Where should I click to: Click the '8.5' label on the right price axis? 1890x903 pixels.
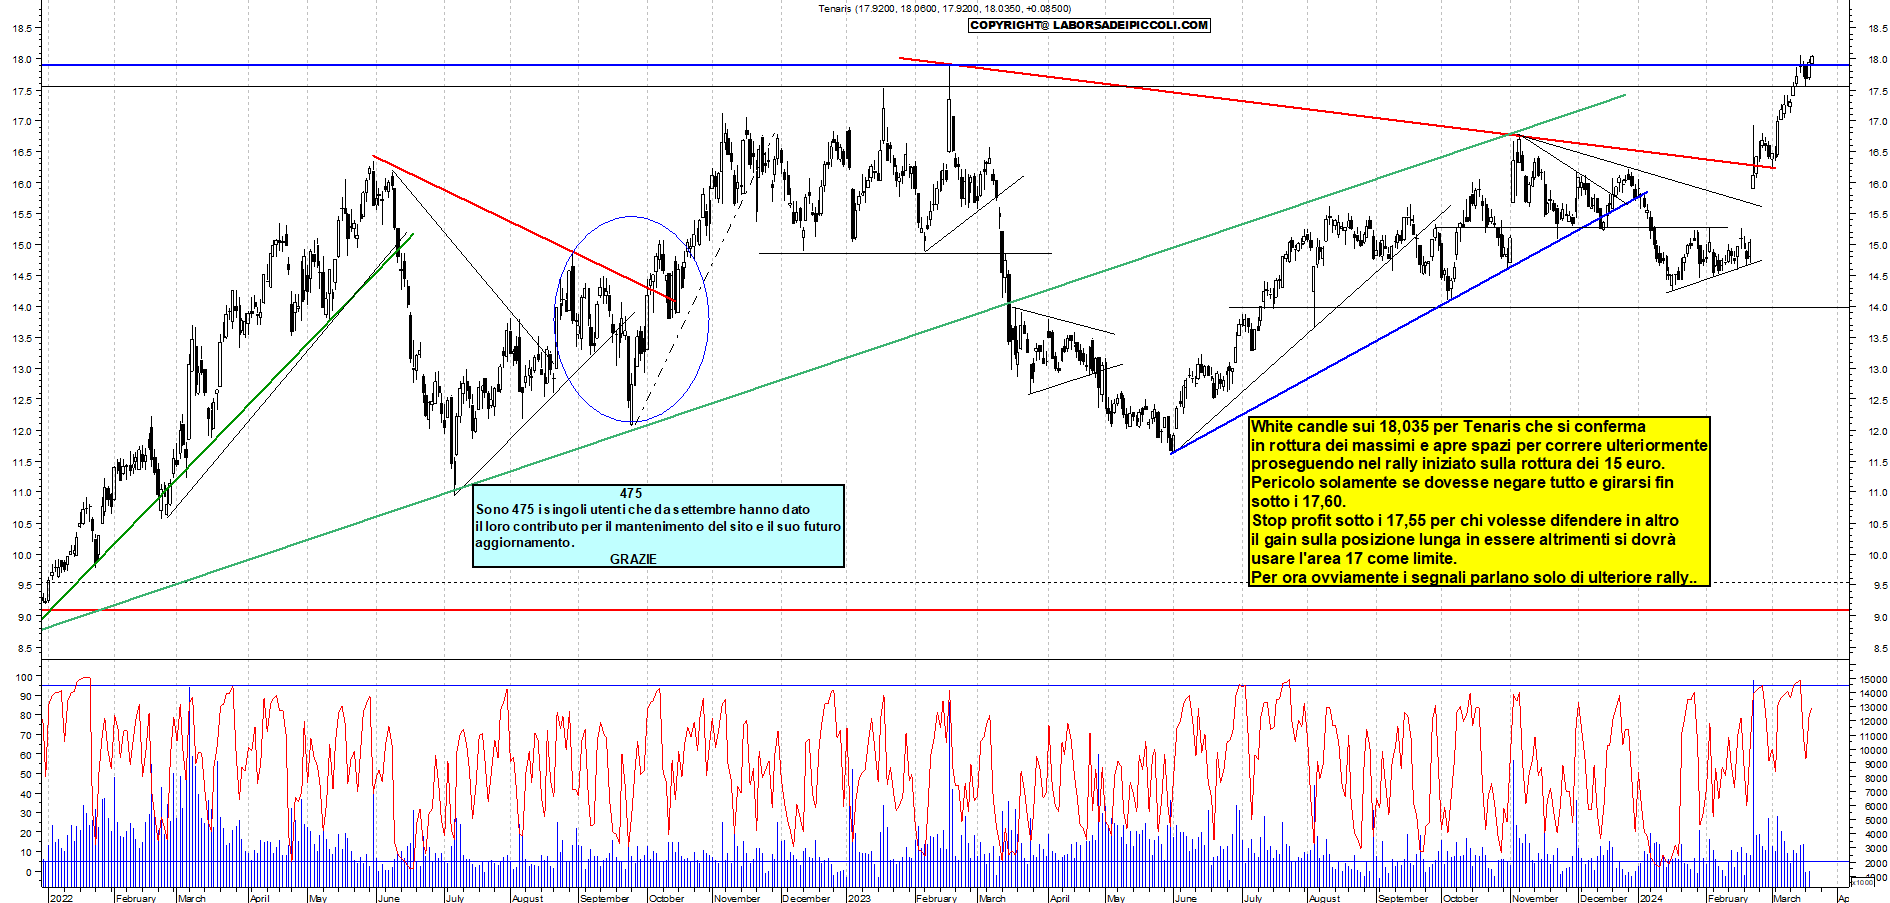point(1879,648)
